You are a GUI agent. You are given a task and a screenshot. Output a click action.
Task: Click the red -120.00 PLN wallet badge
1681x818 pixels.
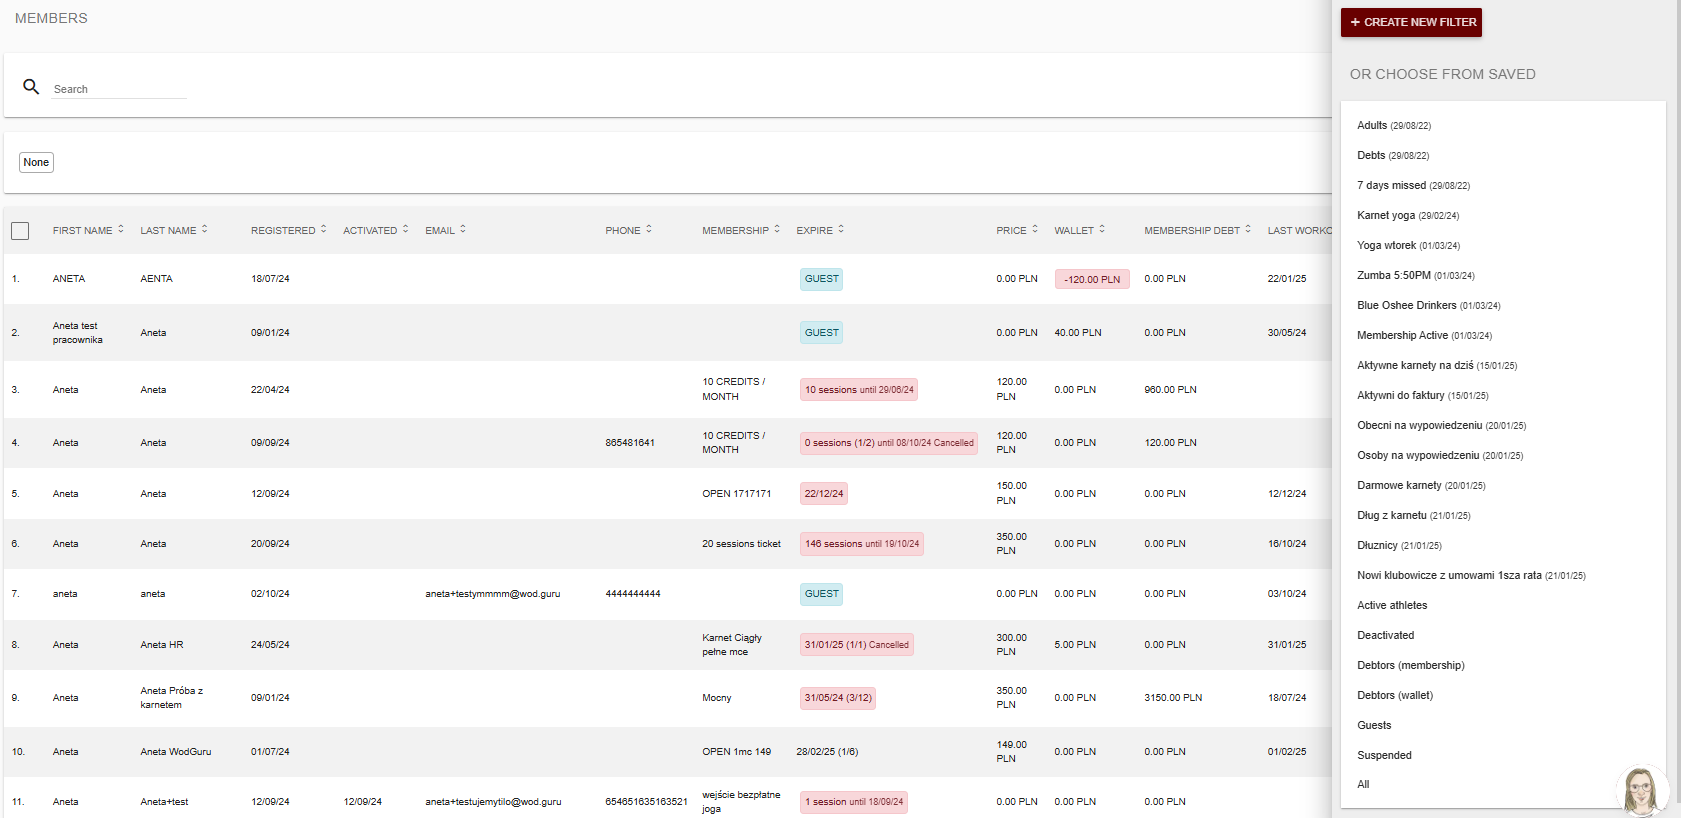pyautogui.click(x=1092, y=280)
